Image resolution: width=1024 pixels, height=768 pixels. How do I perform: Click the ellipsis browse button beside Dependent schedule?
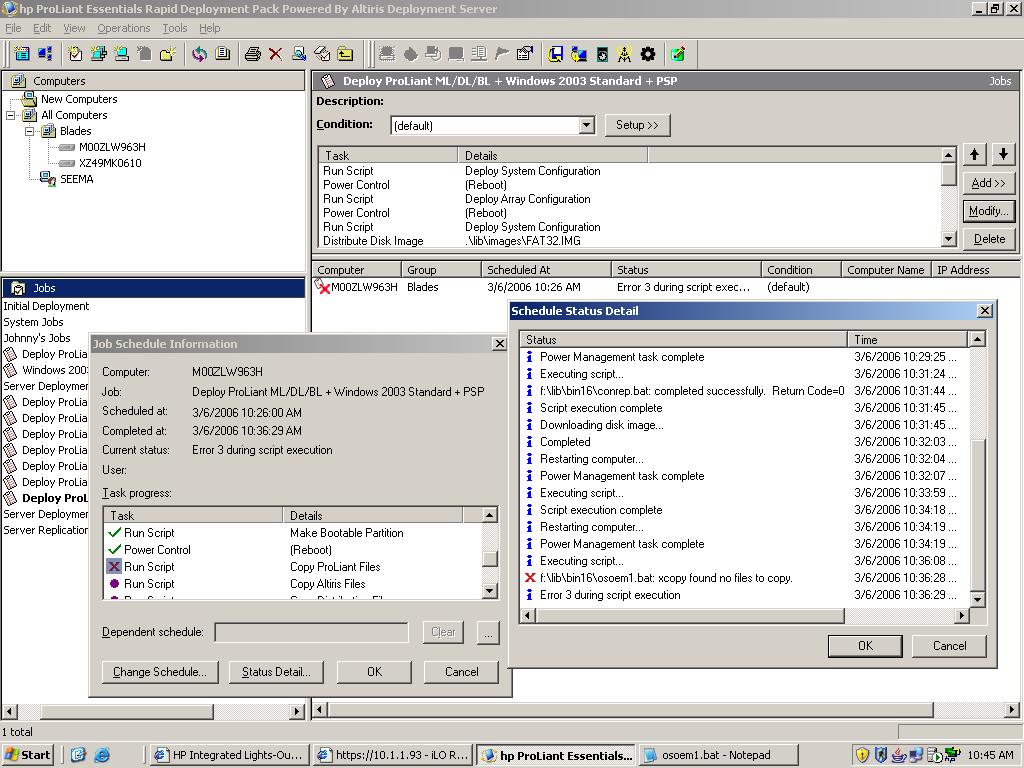click(488, 632)
